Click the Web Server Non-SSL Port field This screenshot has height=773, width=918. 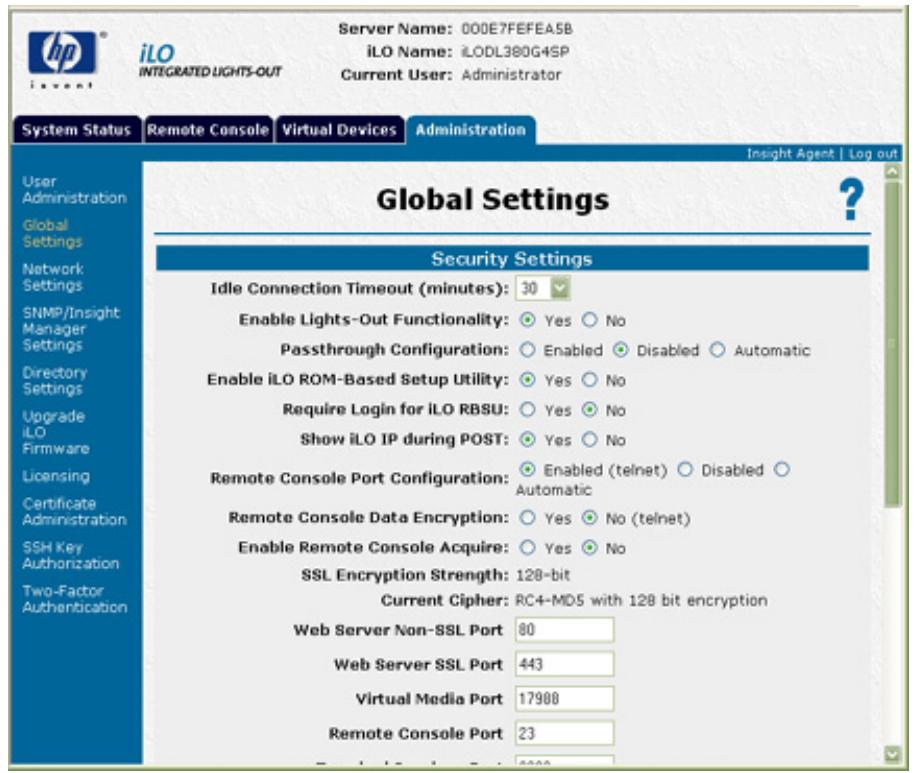[x=564, y=630]
